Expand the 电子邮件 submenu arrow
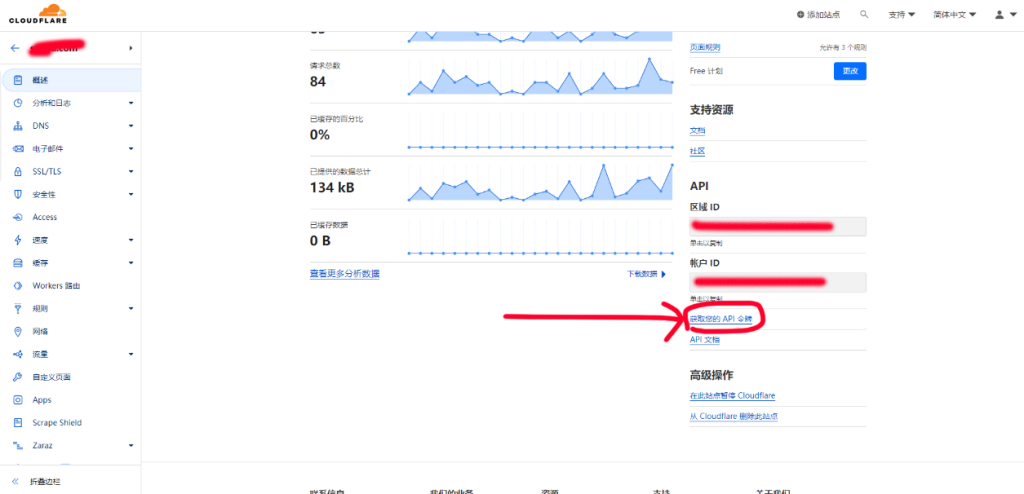1024x494 pixels. pyautogui.click(x=131, y=148)
